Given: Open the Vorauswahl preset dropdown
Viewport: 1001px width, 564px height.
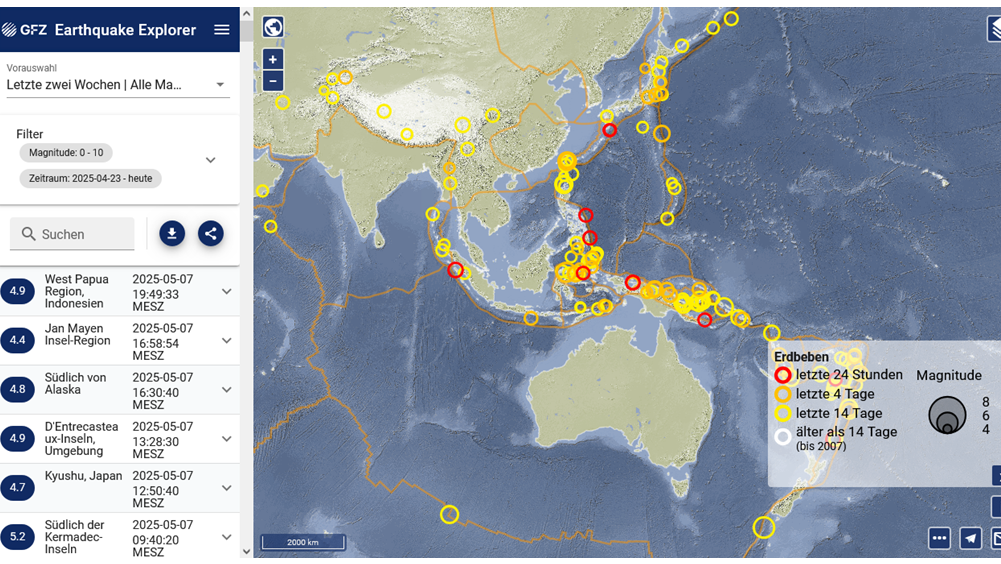Looking at the screenshot, I should click(118, 85).
